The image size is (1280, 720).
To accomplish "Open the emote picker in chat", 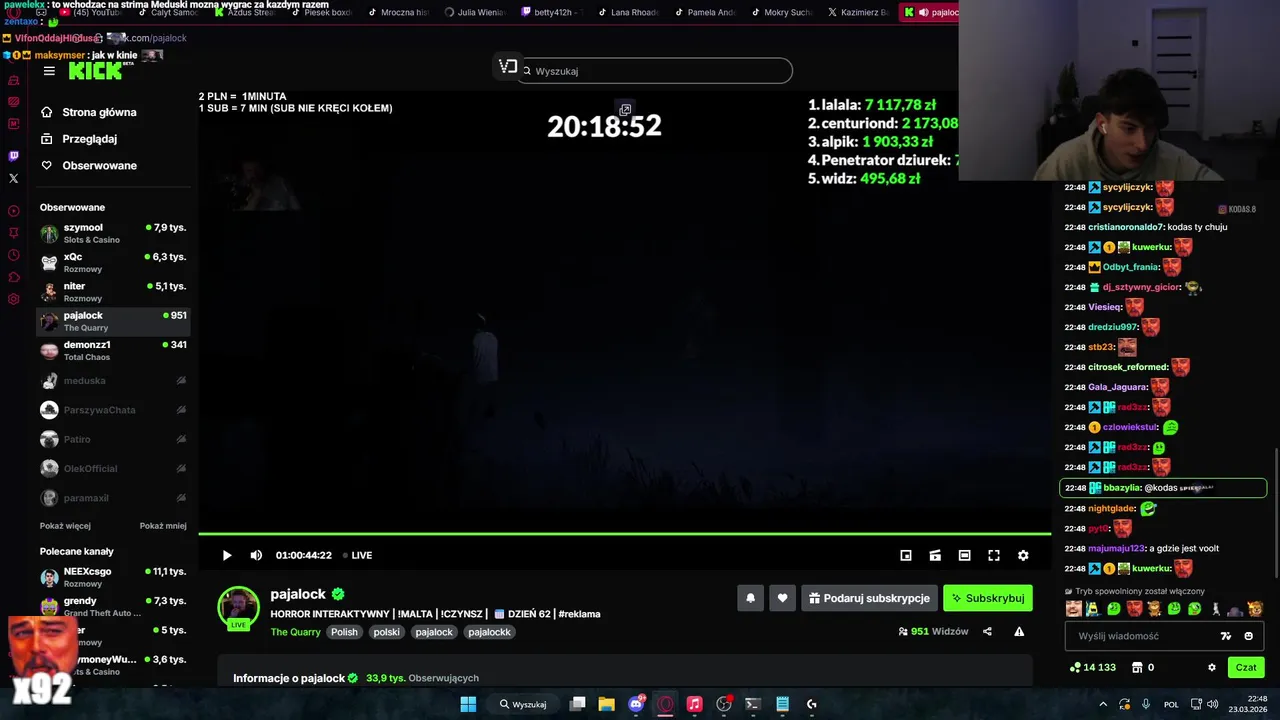I will (x=1248, y=636).
